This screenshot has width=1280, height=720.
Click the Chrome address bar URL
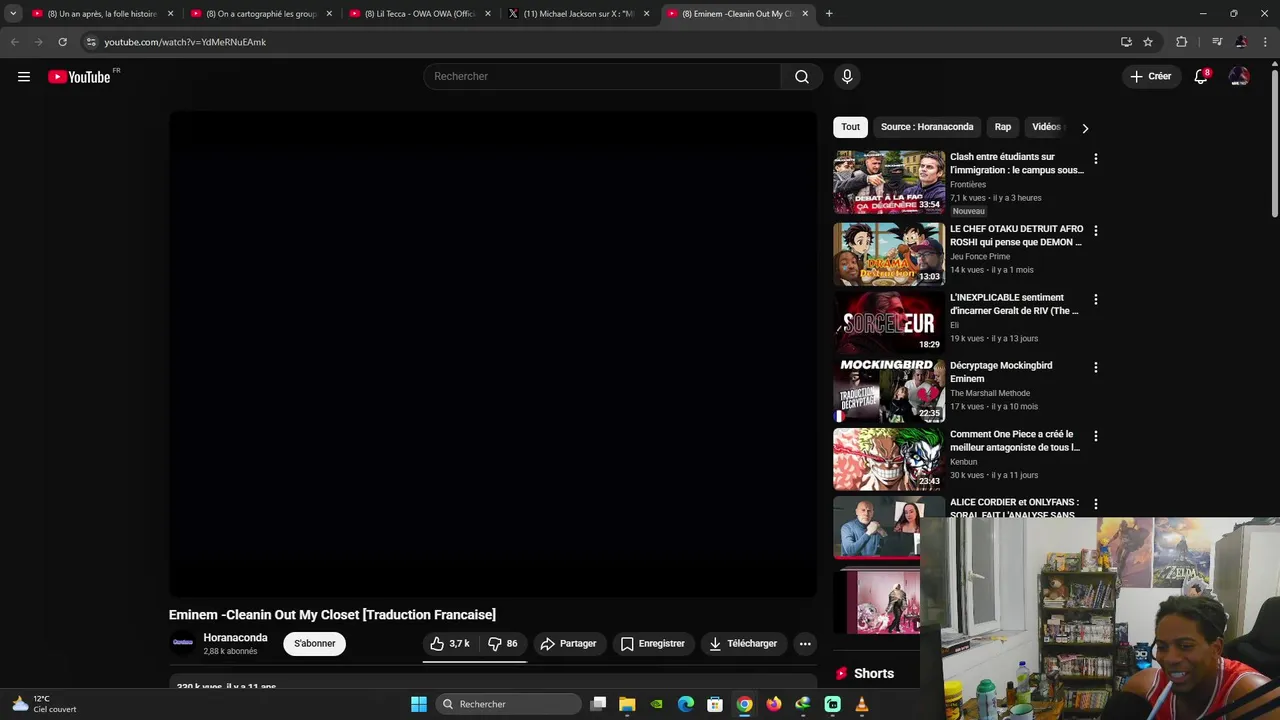click(x=185, y=42)
